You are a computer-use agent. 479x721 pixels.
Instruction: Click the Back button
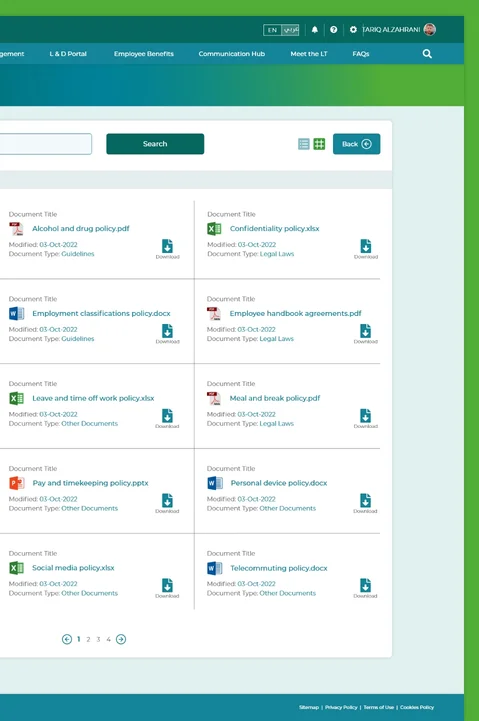click(x=356, y=144)
